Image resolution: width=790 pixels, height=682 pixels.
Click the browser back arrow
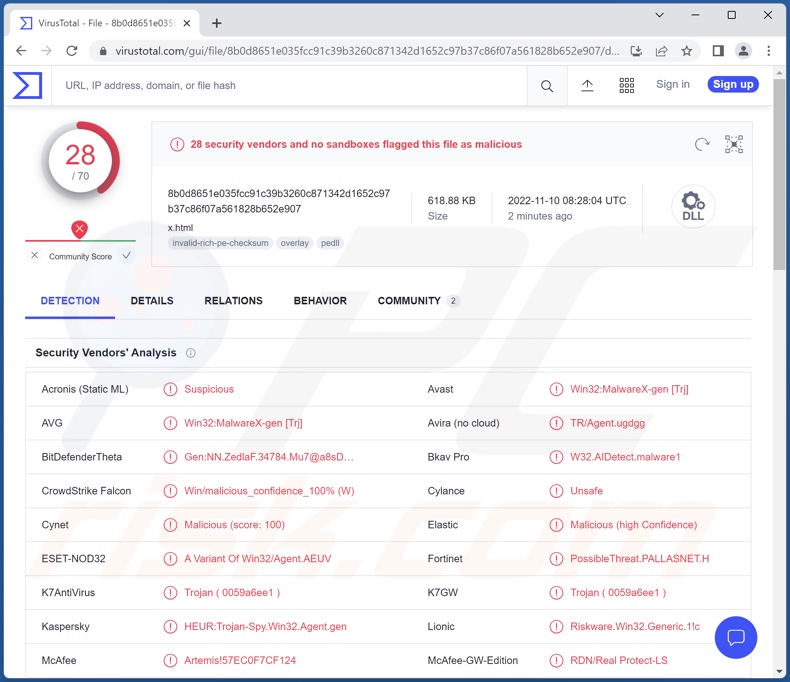click(x=21, y=51)
